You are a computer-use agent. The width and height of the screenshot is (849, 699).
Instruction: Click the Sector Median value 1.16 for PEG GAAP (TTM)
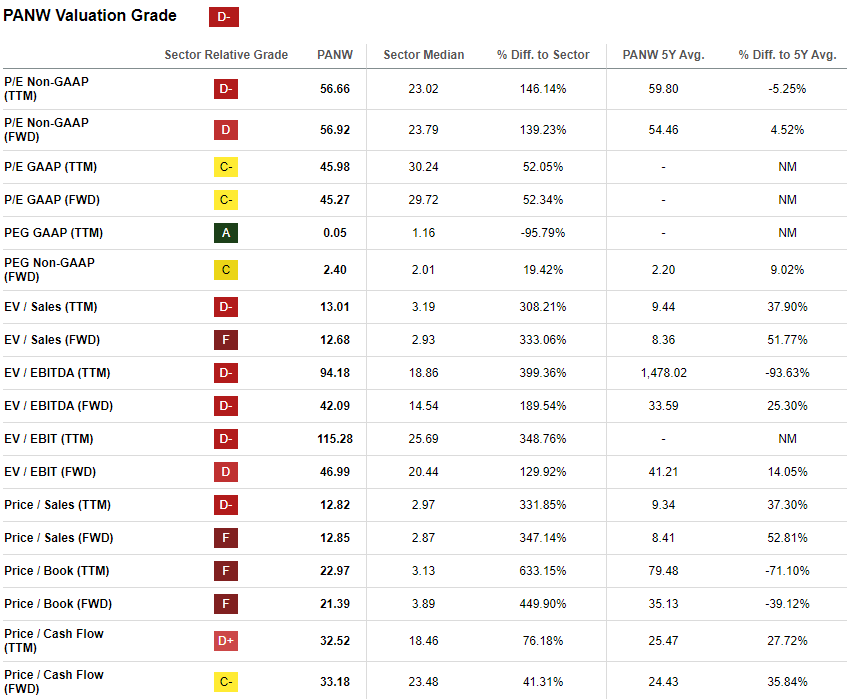pyautogui.click(x=424, y=233)
